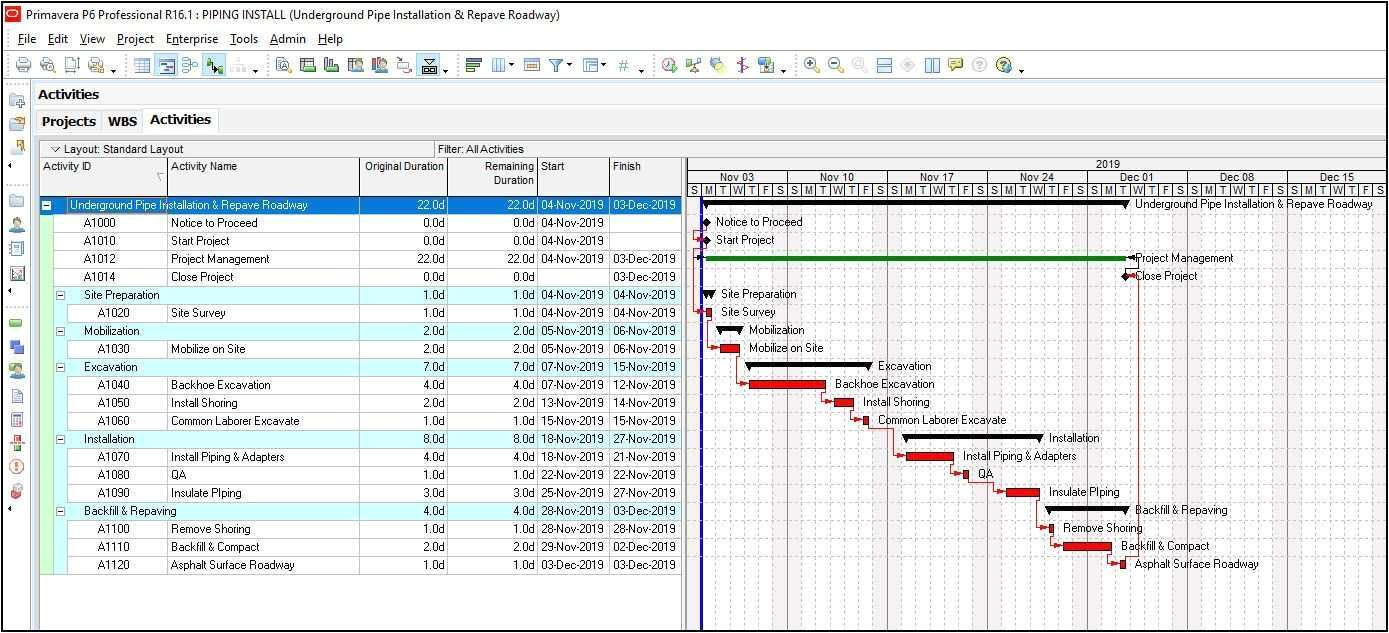Image resolution: width=1389 pixels, height=633 pixels.
Task: Switch to the WBS tab
Action: click(x=122, y=120)
